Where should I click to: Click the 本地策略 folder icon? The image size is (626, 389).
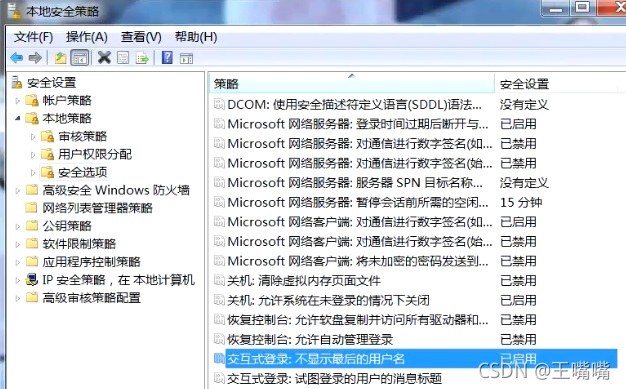pos(32,118)
